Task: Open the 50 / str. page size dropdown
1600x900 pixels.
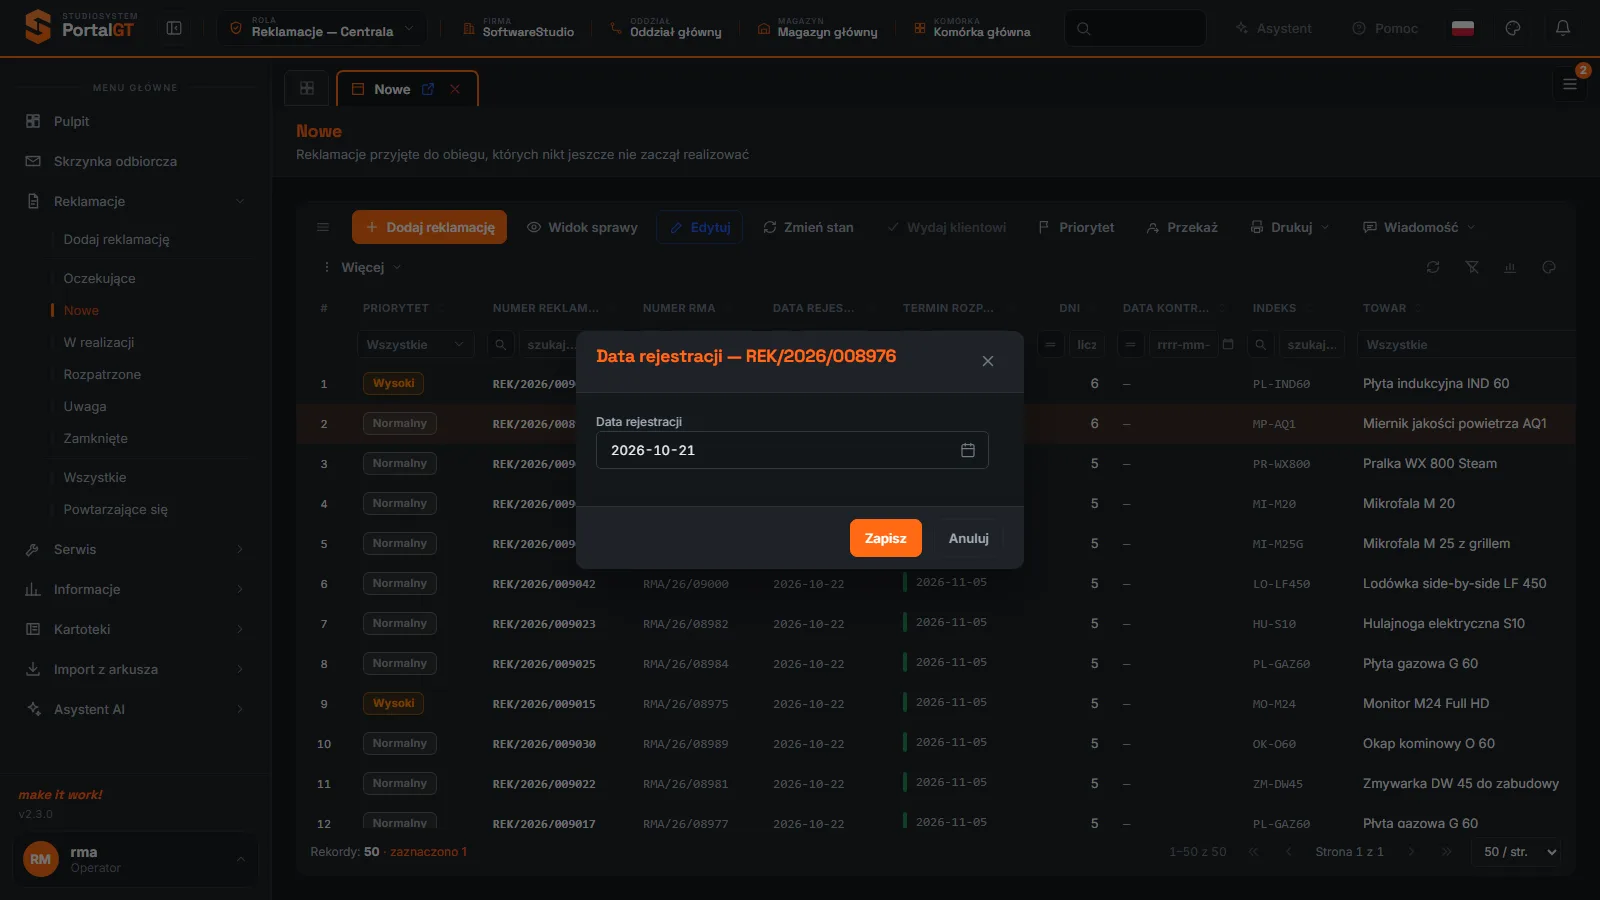Action: 1516,852
